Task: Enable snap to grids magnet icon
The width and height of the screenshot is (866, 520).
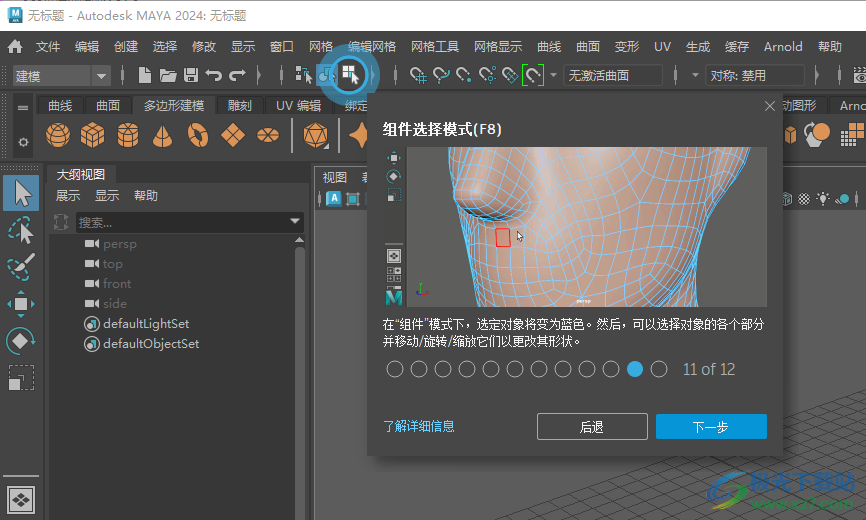Action: 418,75
